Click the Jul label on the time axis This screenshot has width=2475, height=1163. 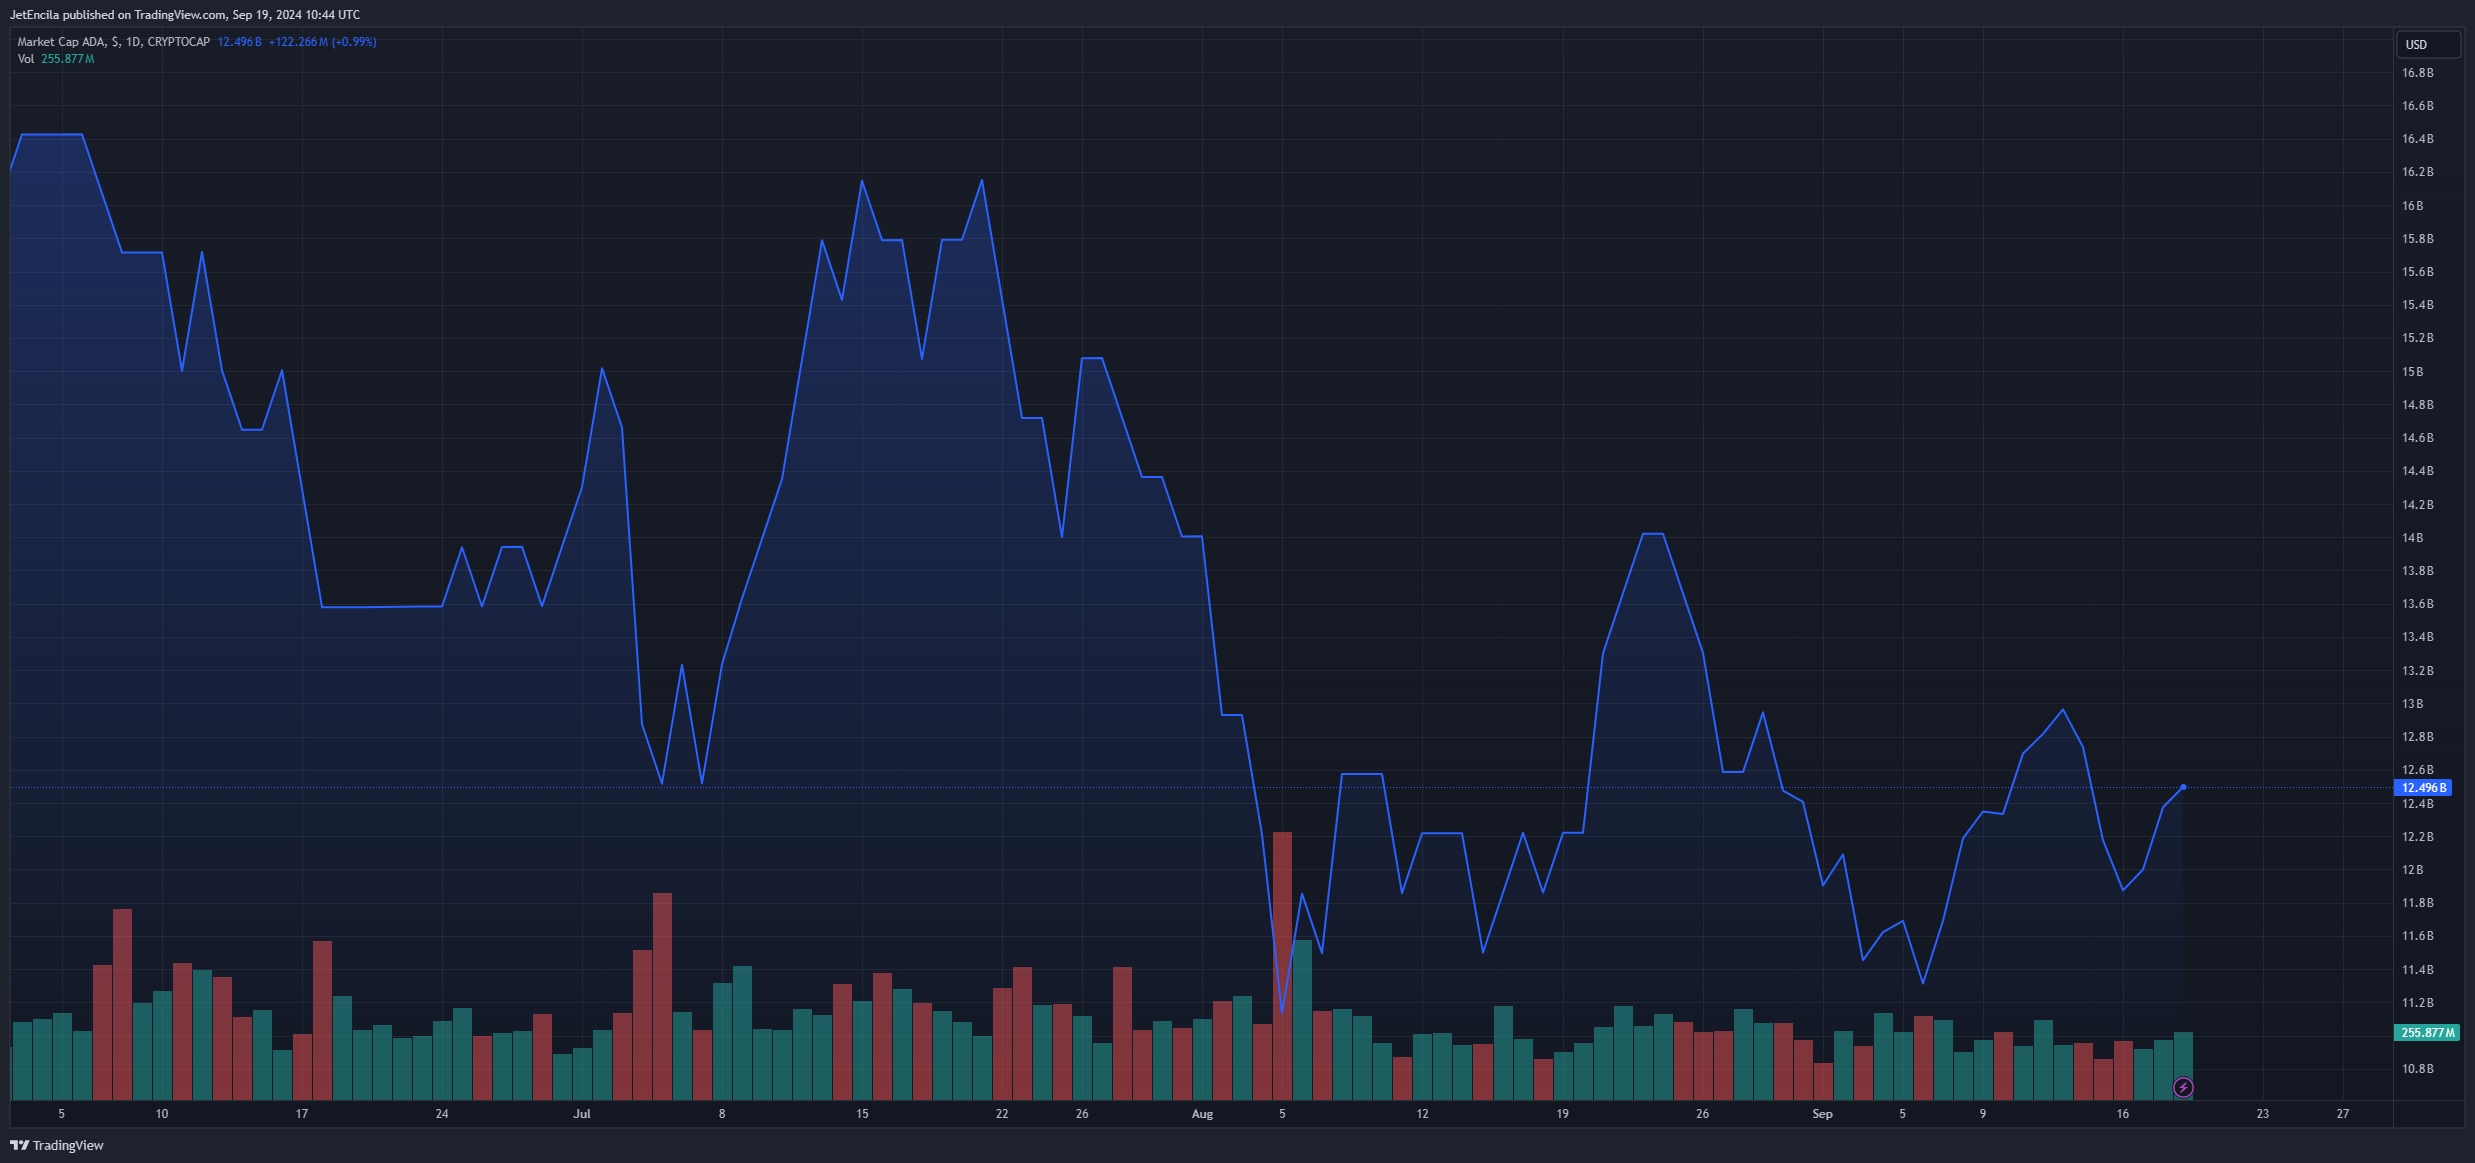(x=582, y=1113)
